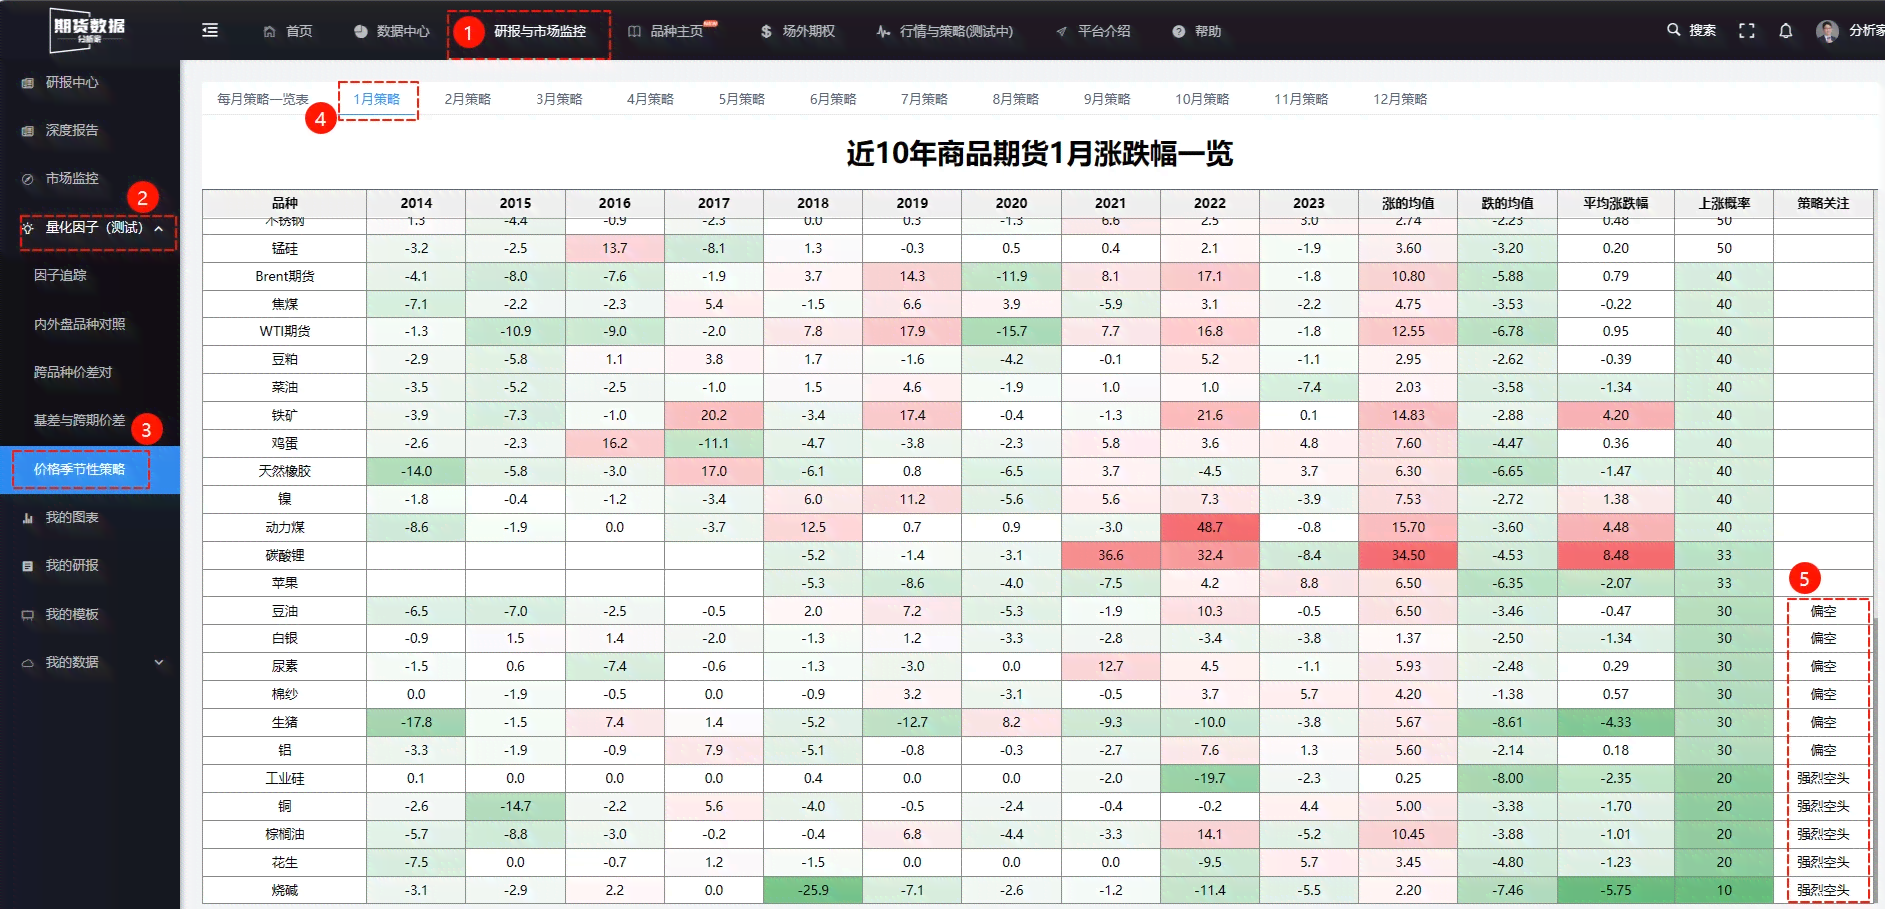Open 基差与跨期价差 in sidebar
The image size is (1885, 909).
pos(80,420)
